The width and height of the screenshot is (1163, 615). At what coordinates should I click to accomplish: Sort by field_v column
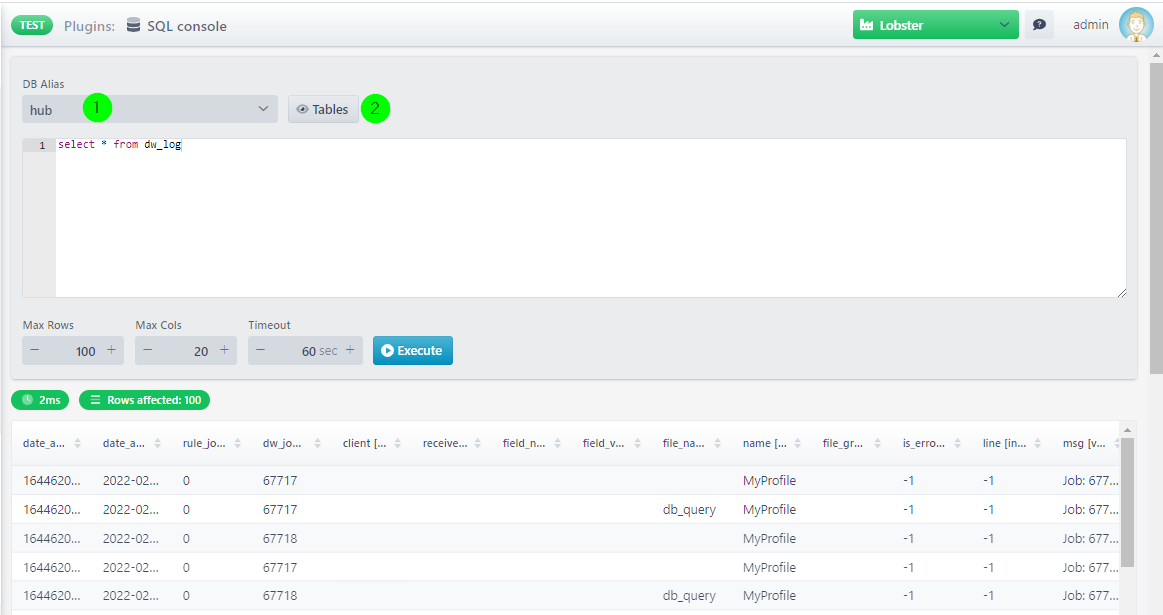tap(613, 443)
